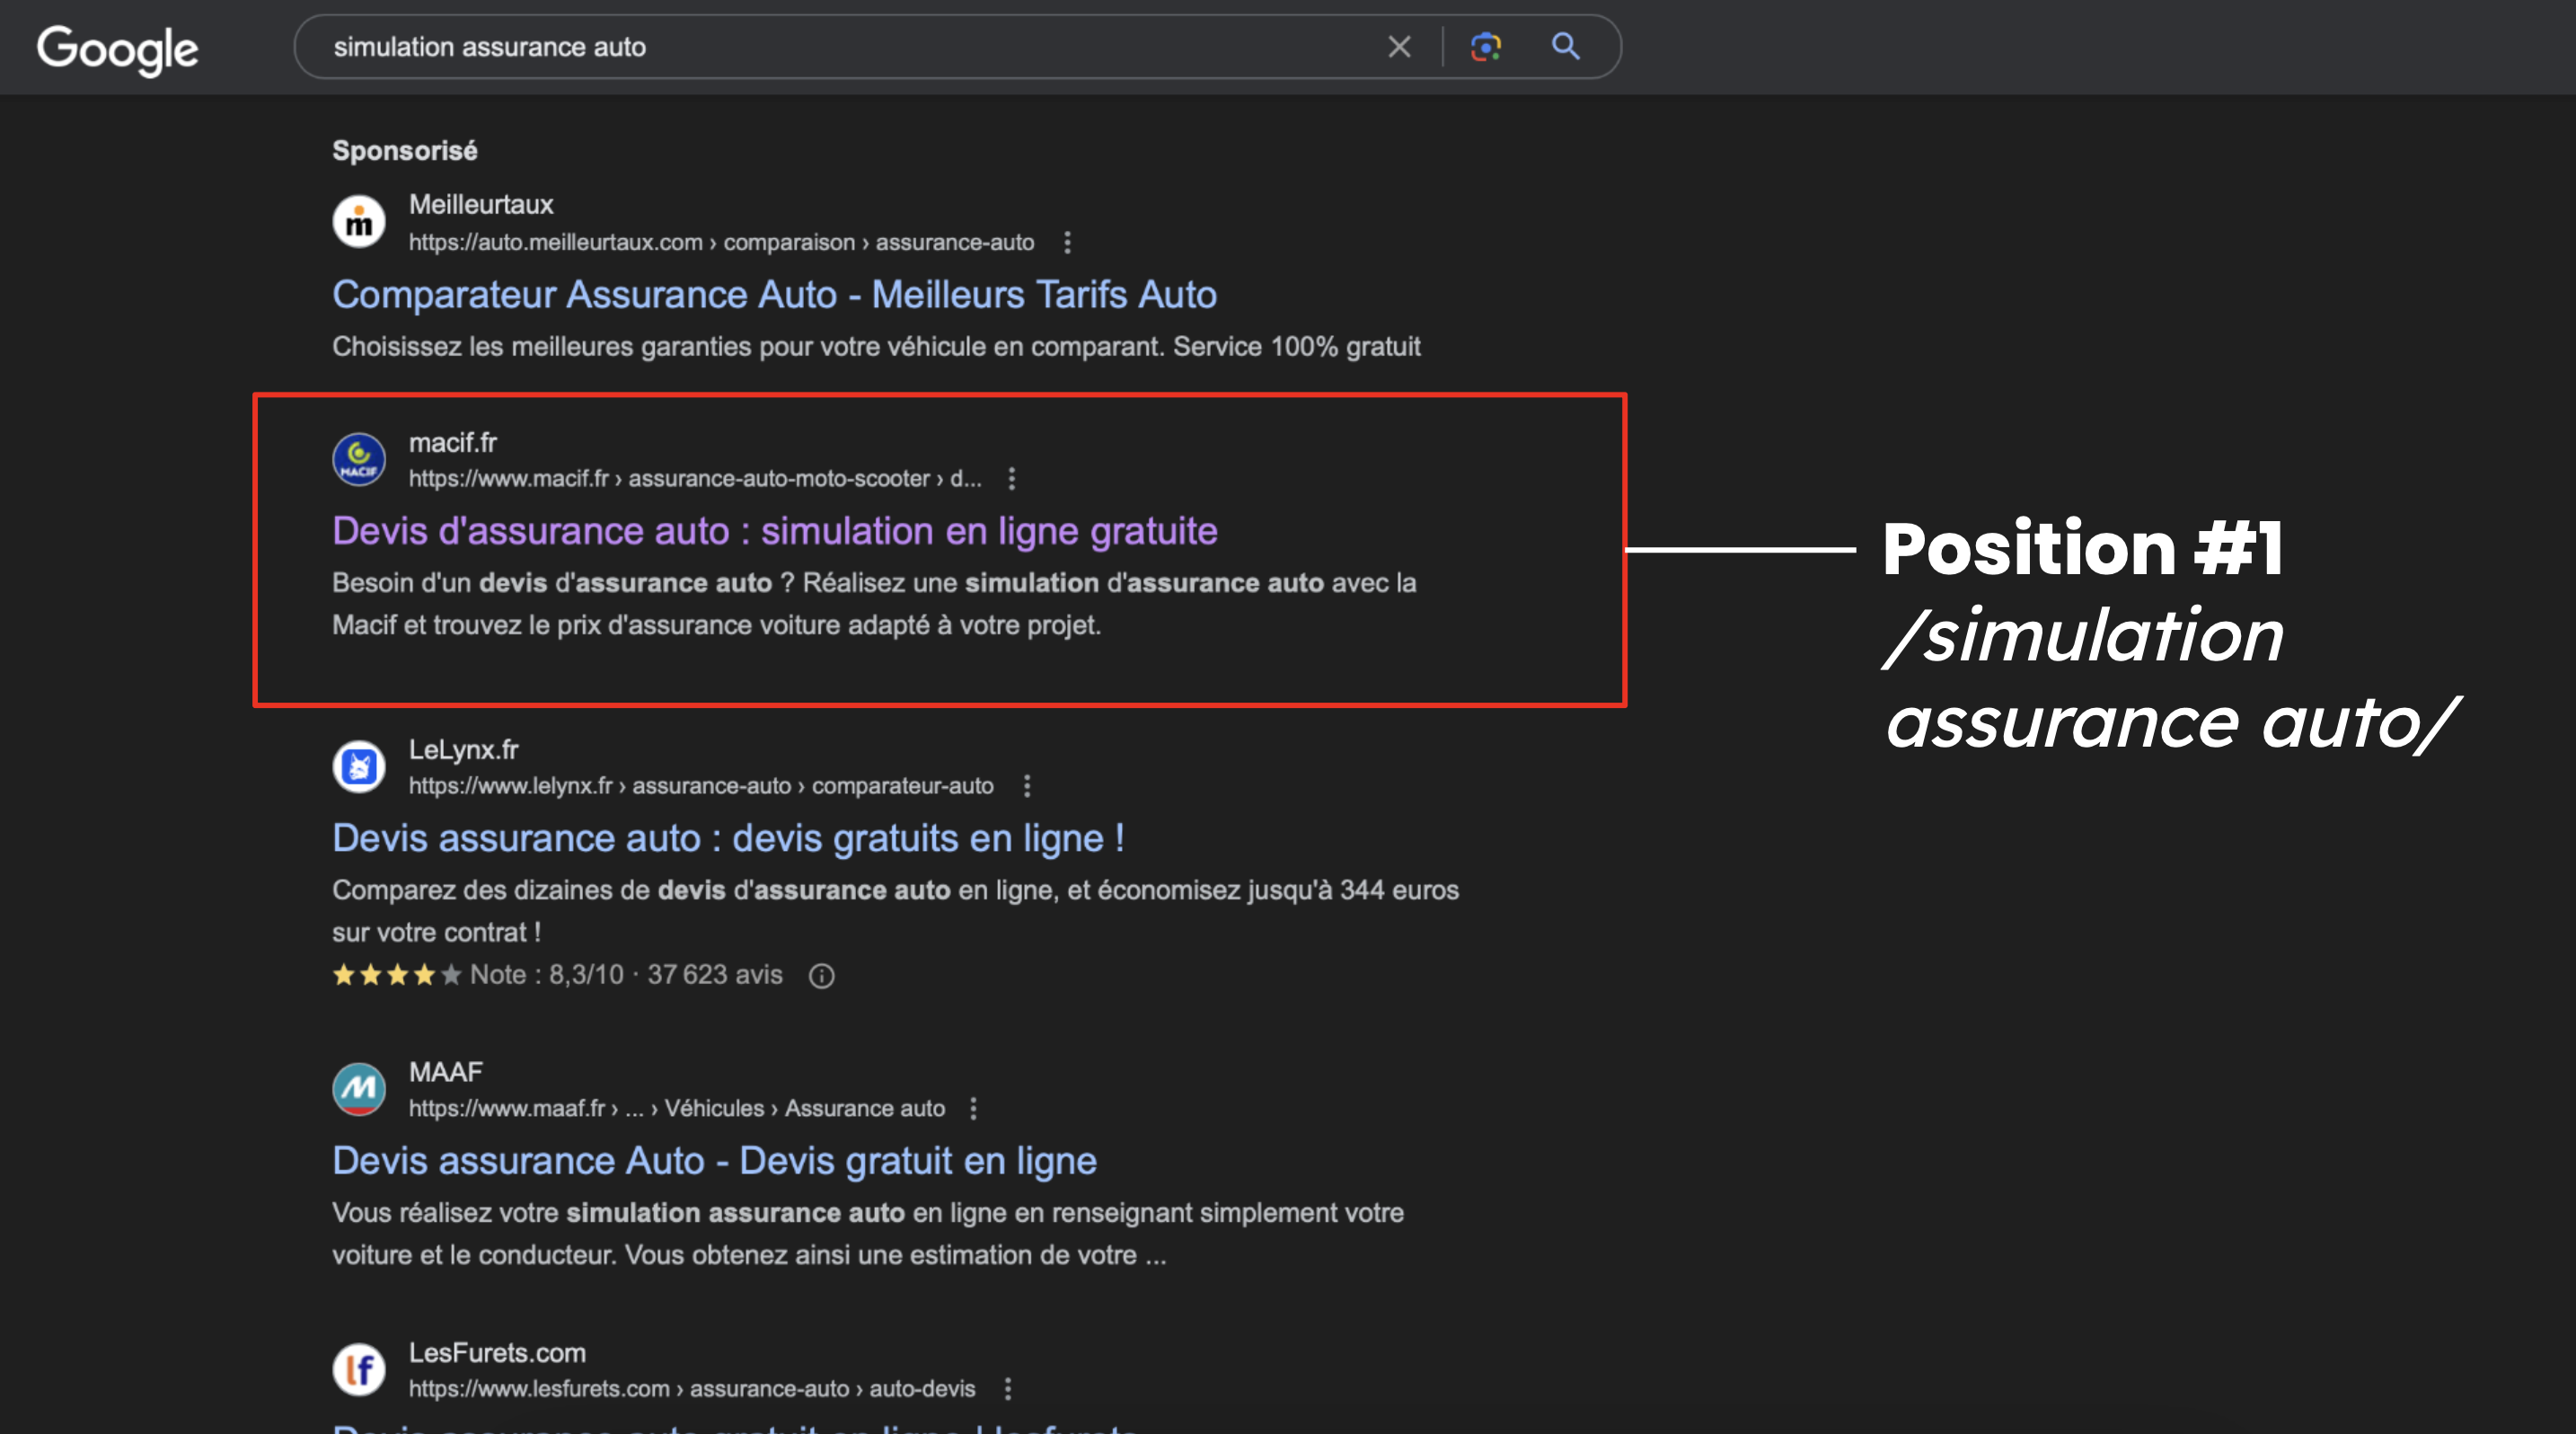2576x1434 pixels.
Task: Open three-dot menu for LesFurets.com result
Action: click(1008, 1389)
